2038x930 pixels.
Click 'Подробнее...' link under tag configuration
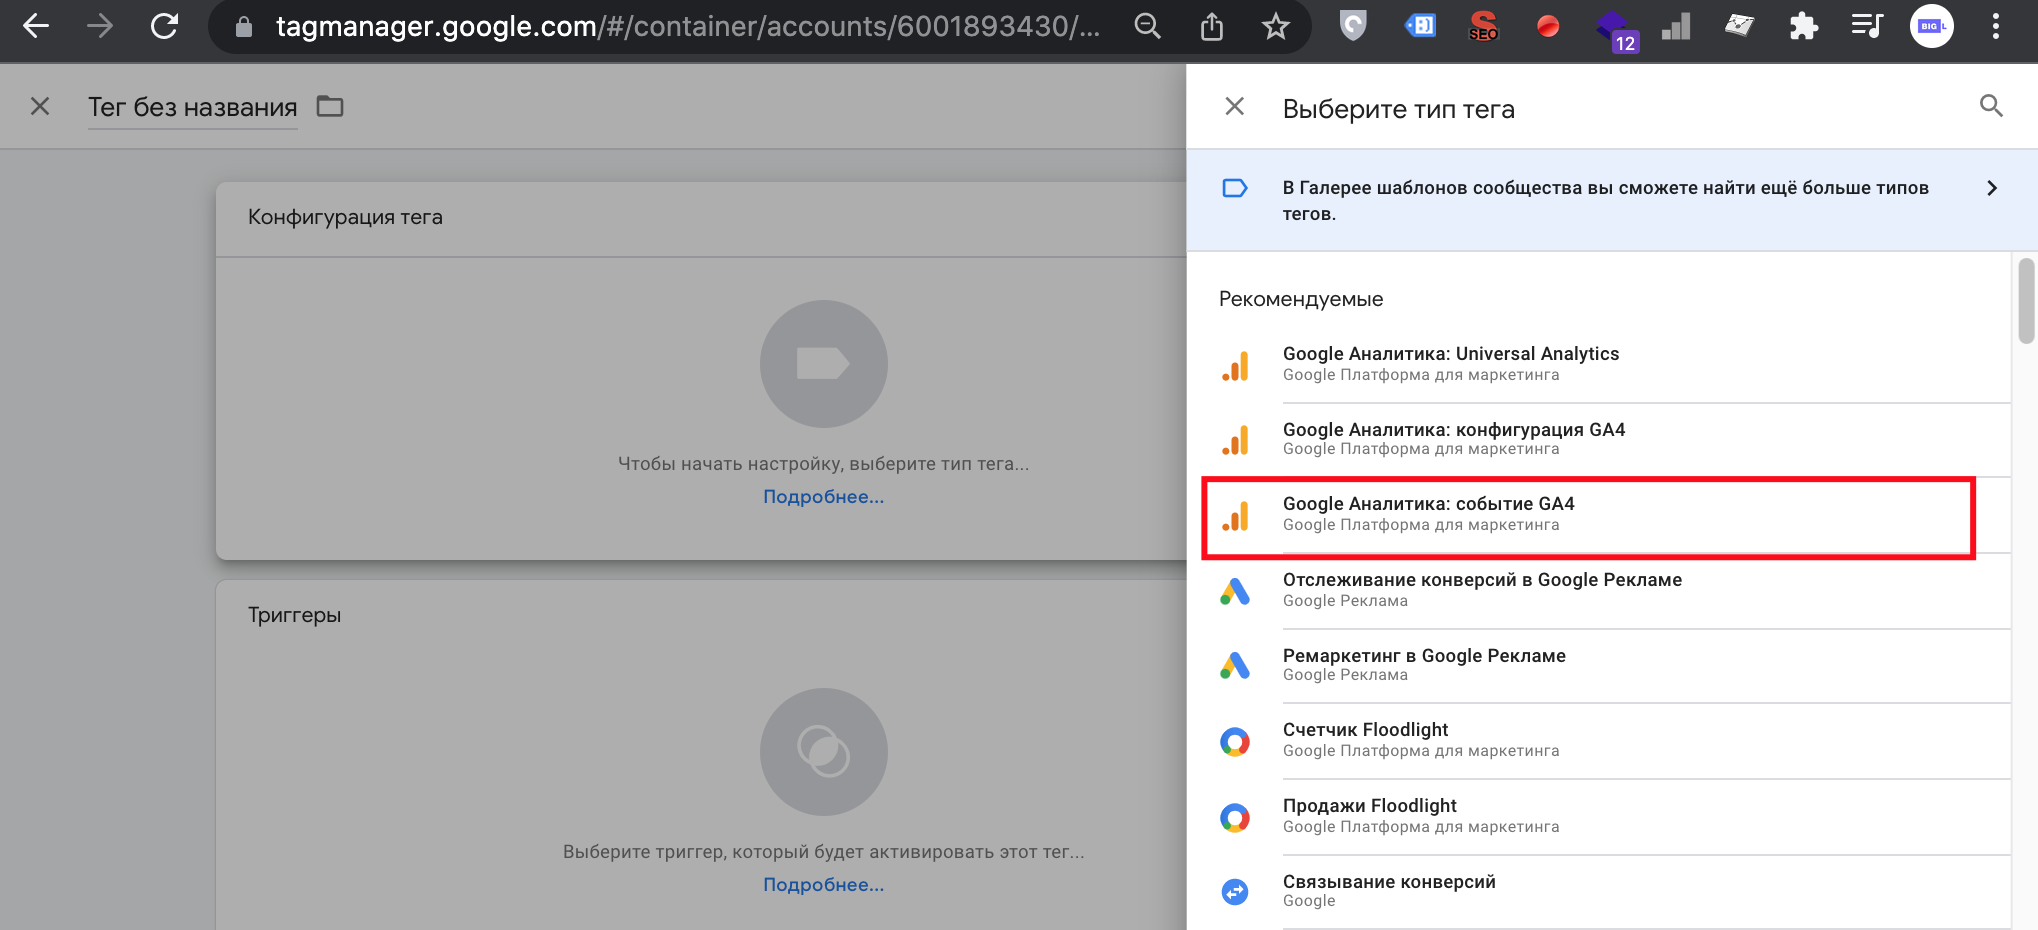pos(823,497)
